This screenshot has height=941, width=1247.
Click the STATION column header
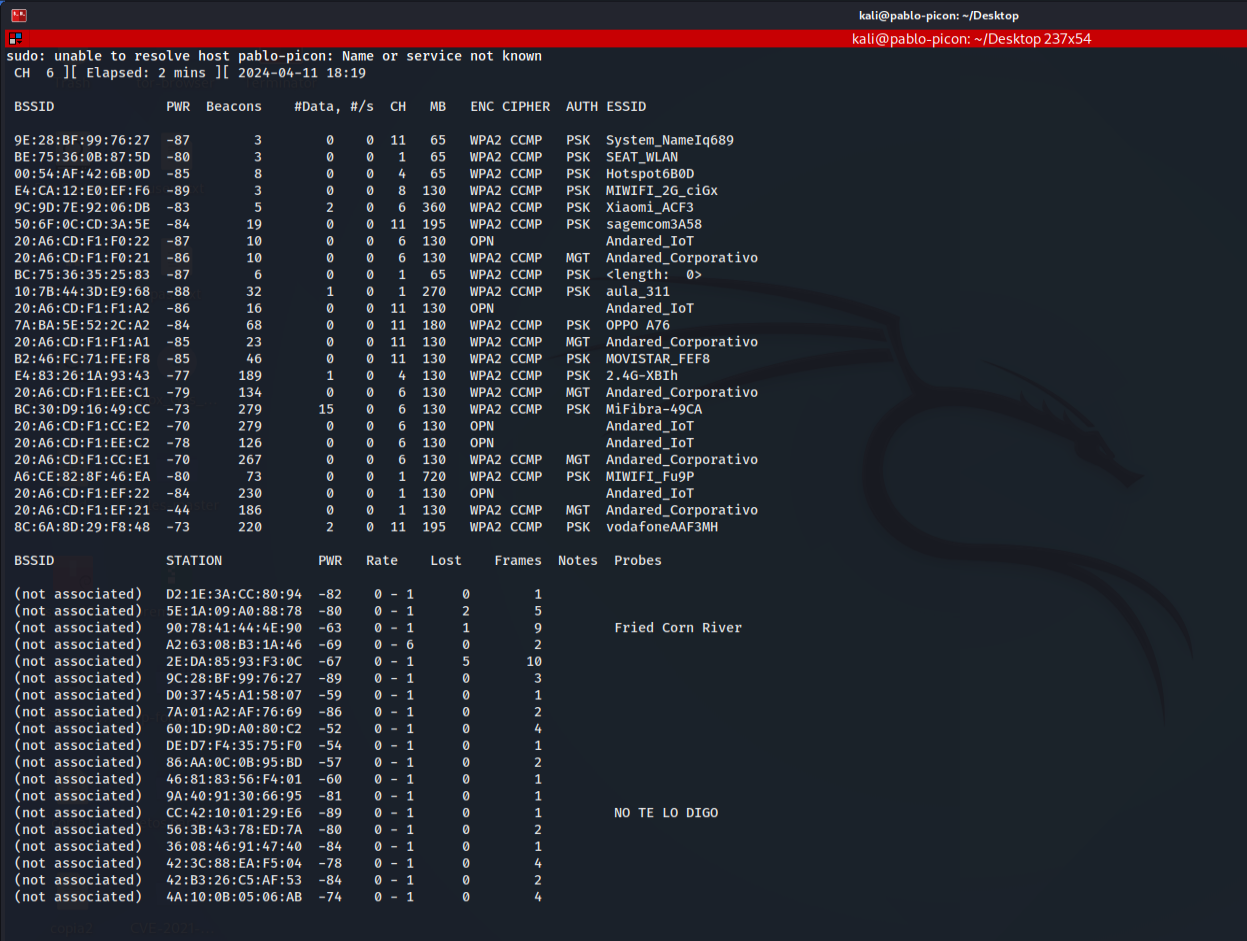[x=194, y=560]
